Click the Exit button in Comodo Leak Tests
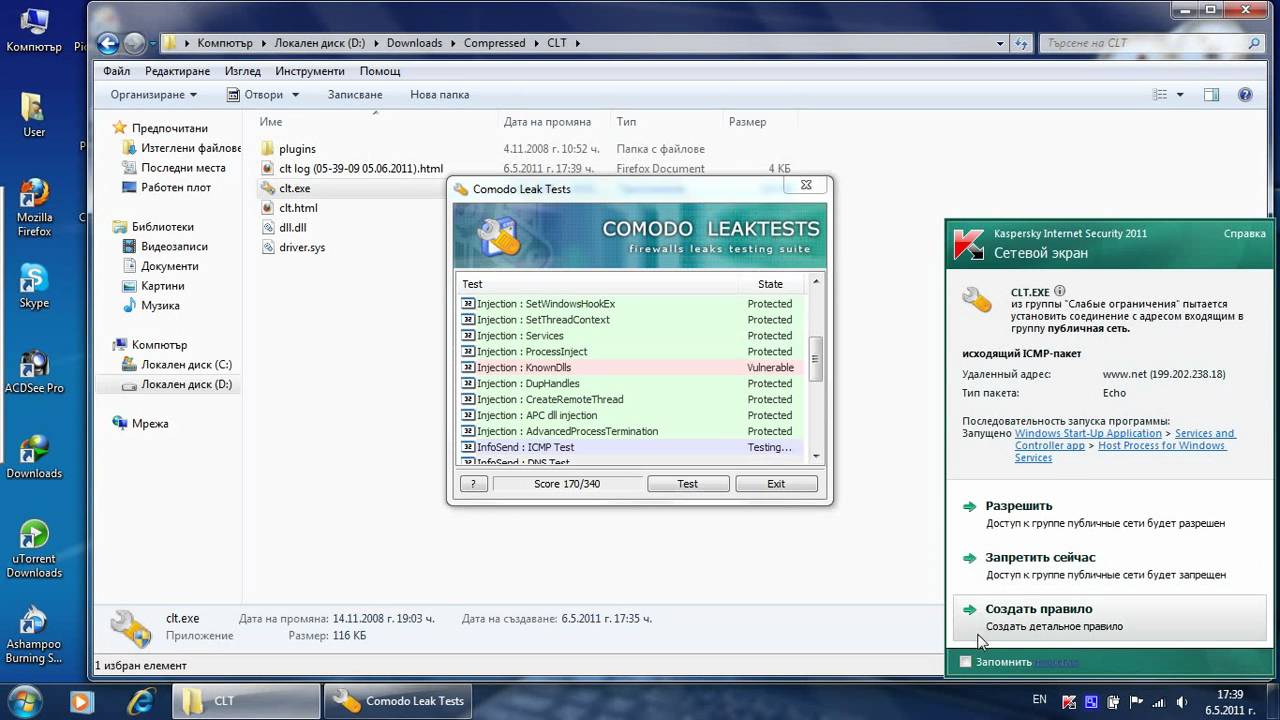The width and height of the screenshot is (1280, 720). tap(776, 483)
